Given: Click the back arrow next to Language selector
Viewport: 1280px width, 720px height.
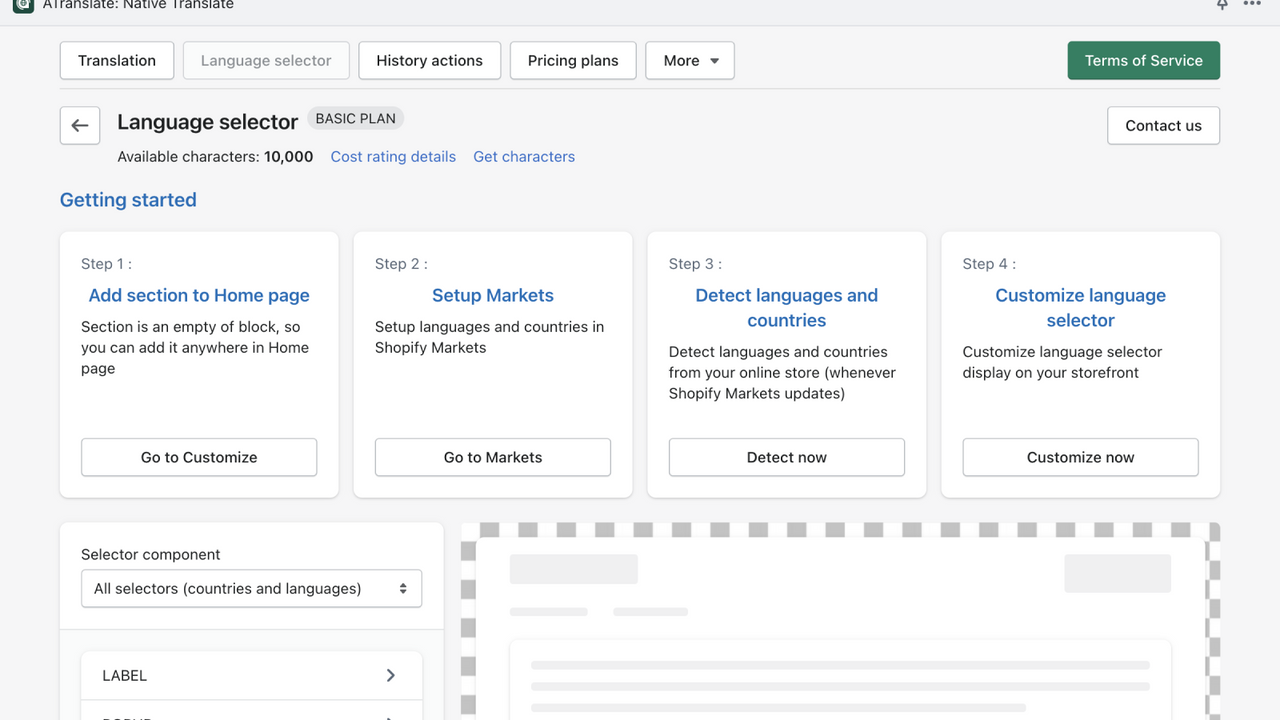Looking at the screenshot, I should click(x=79, y=125).
